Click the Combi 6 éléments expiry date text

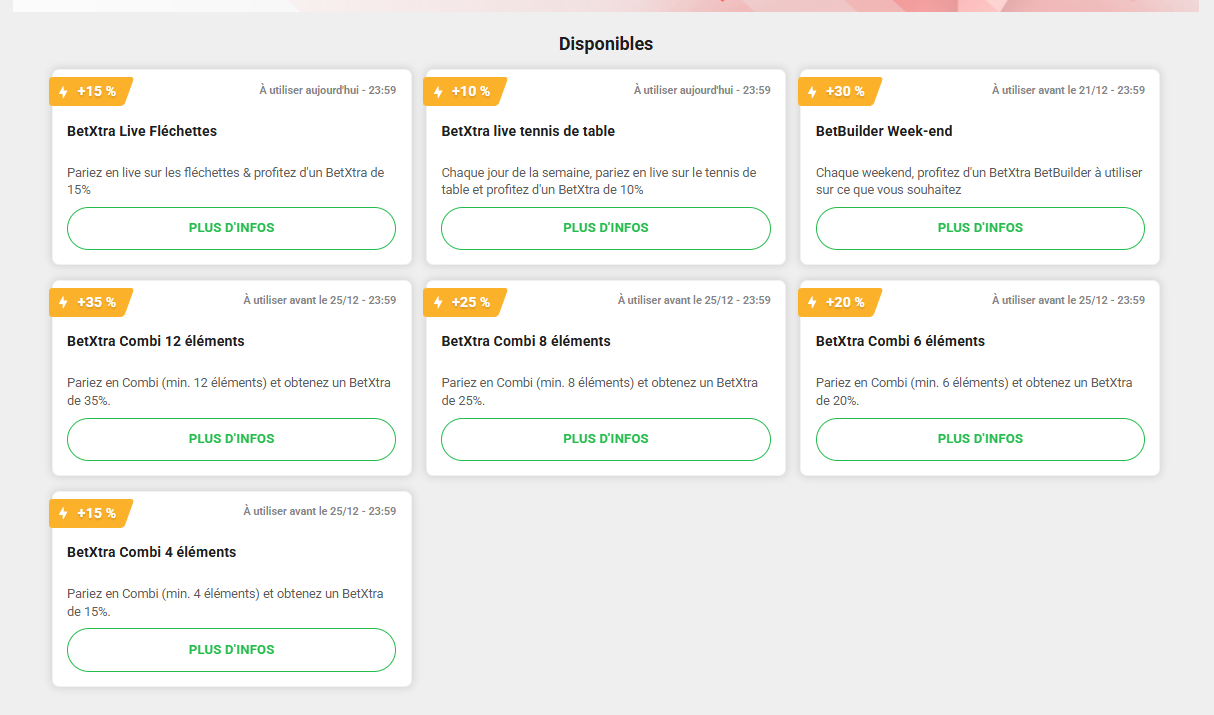[x=1068, y=300]
